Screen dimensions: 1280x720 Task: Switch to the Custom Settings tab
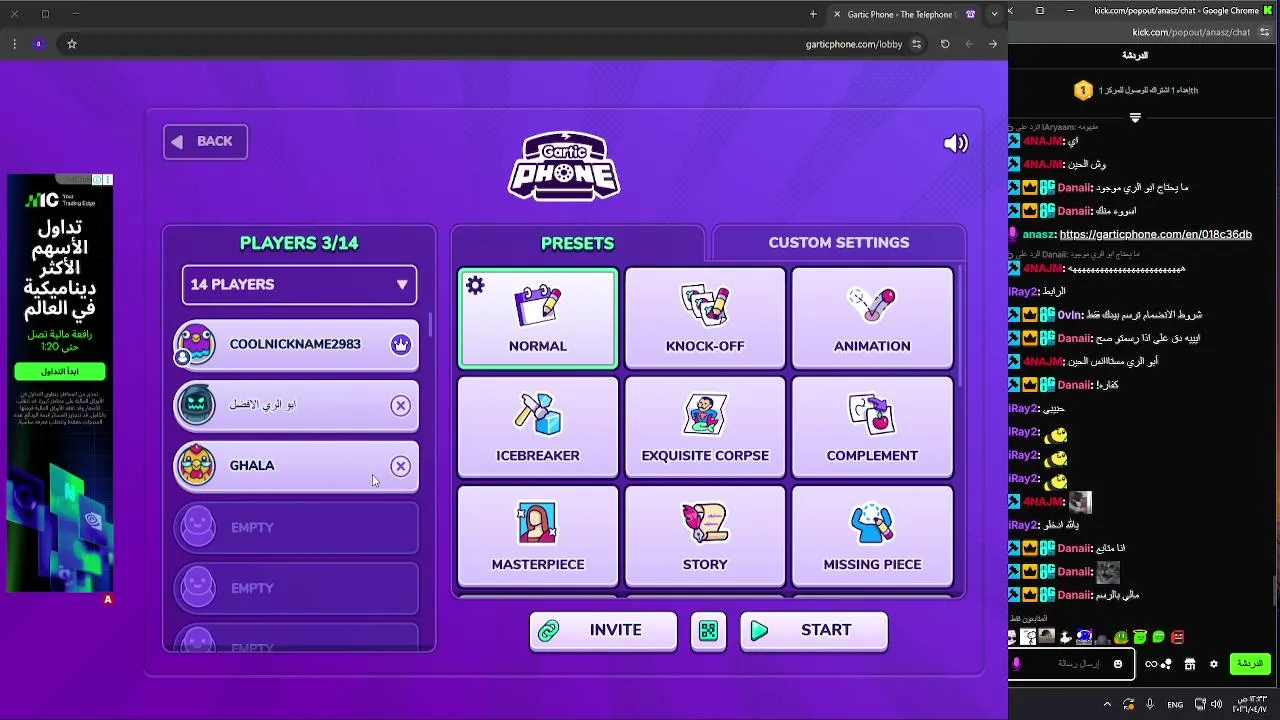tap(839, 243)
